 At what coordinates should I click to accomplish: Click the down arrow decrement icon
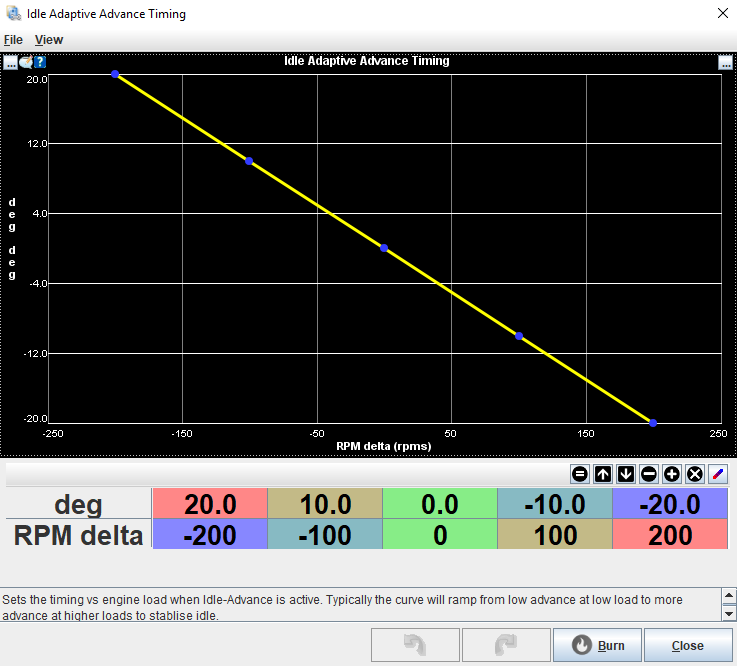[626, 474]
